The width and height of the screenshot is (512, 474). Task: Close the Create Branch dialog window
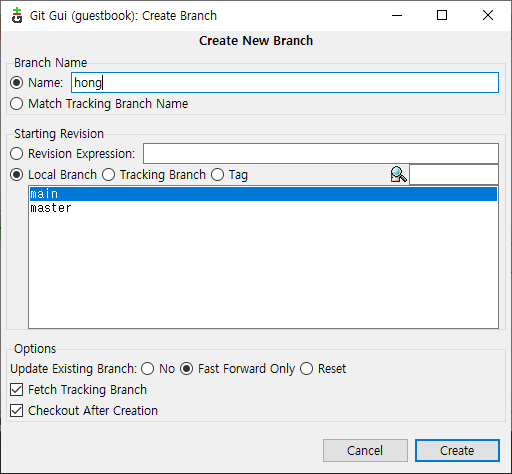point(488,15)
